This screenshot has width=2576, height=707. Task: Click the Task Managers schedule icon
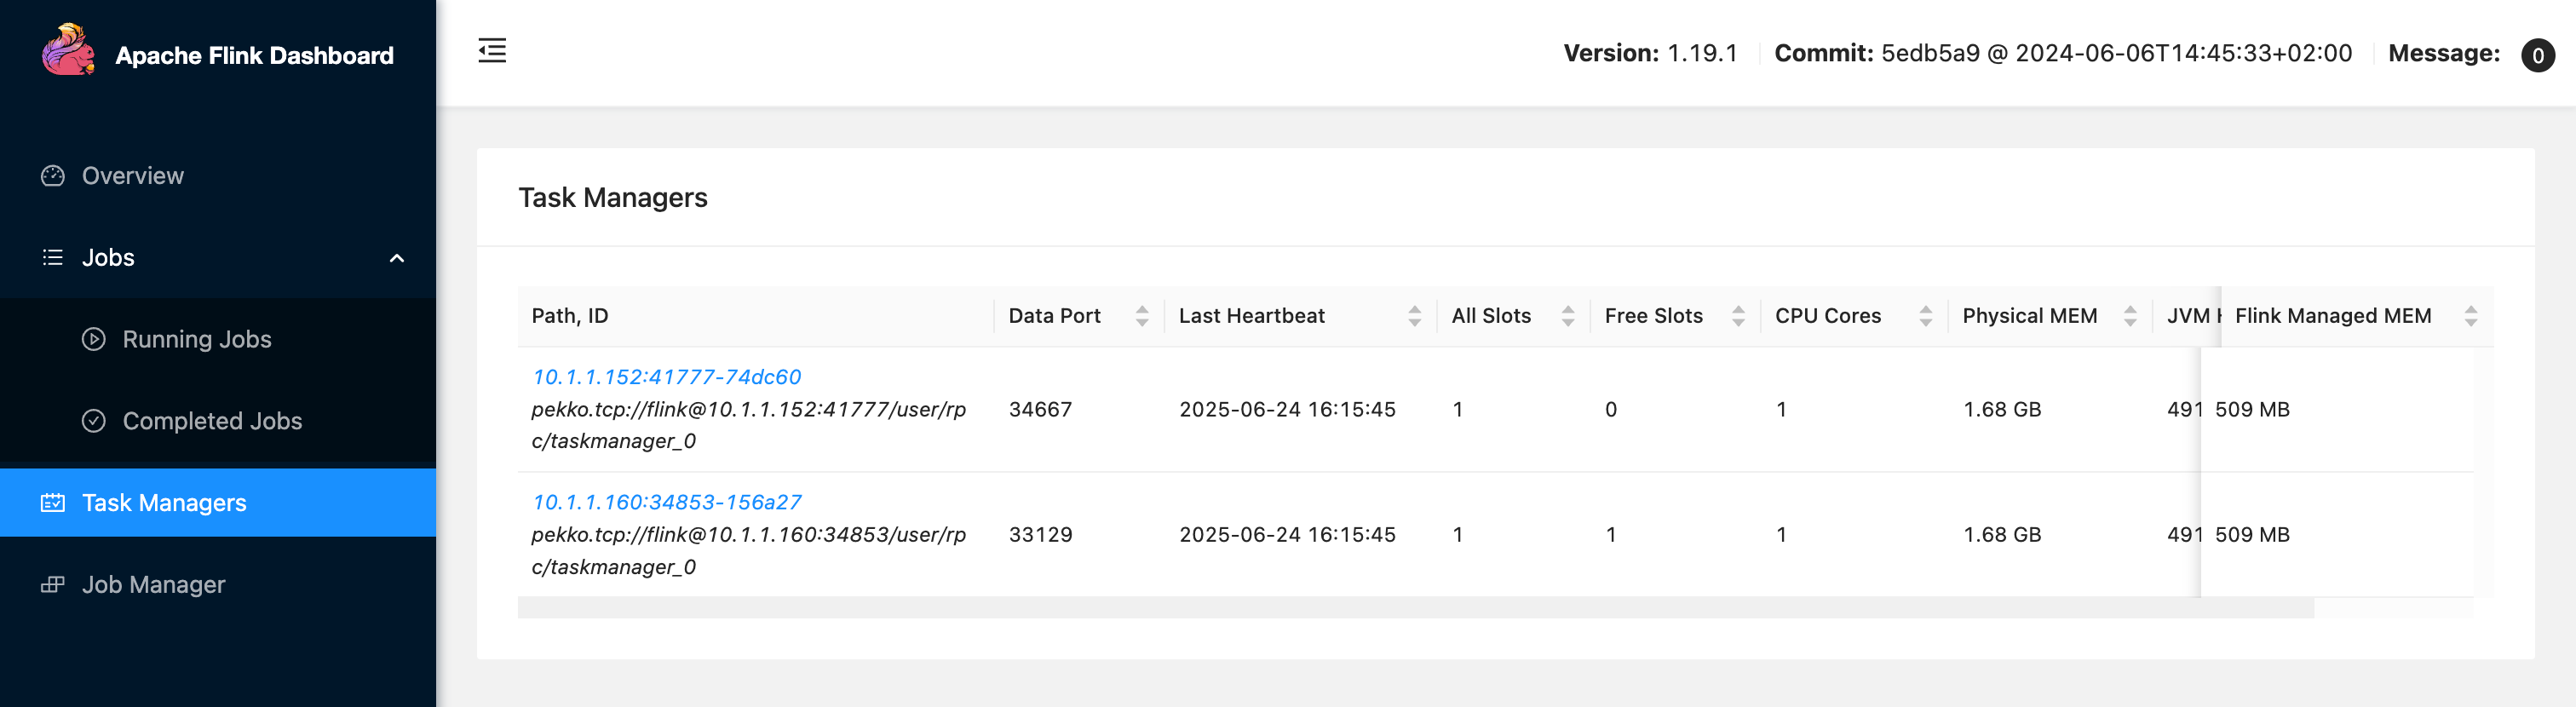point(53,503)
